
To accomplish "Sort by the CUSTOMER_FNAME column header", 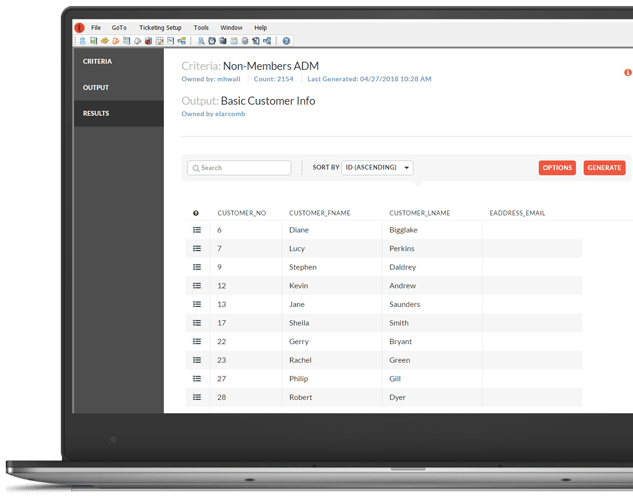I will [x=319, y=213].
